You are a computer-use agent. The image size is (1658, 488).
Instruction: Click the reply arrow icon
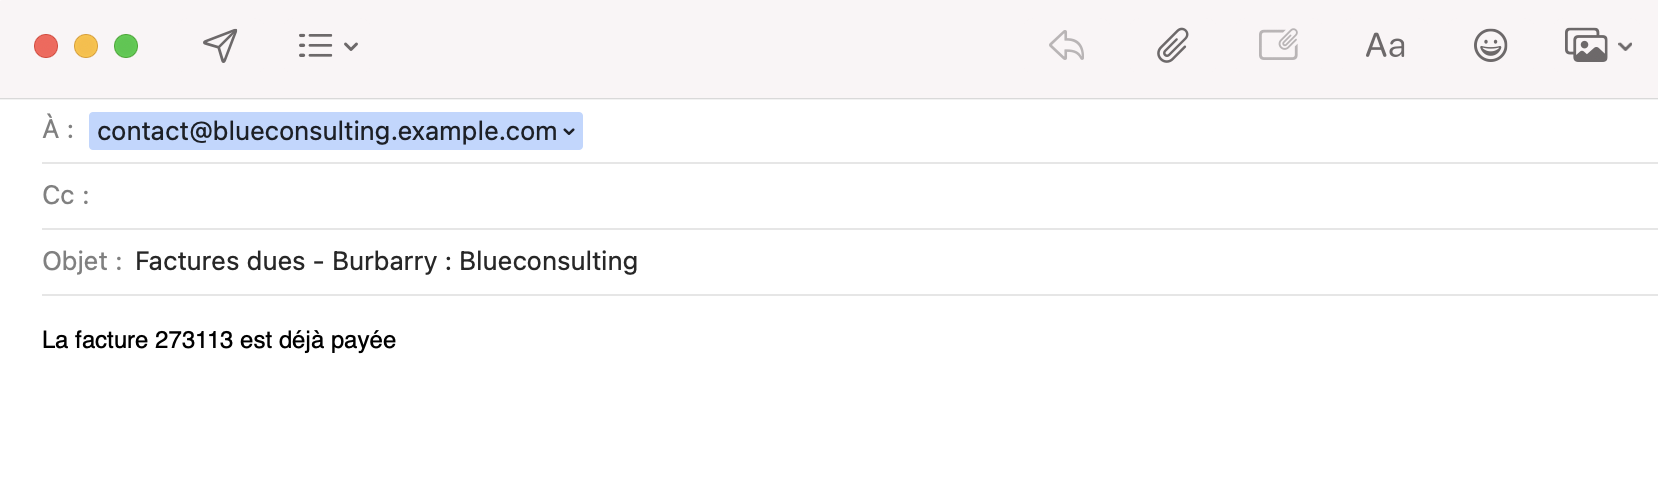(x=1067, y=46)
